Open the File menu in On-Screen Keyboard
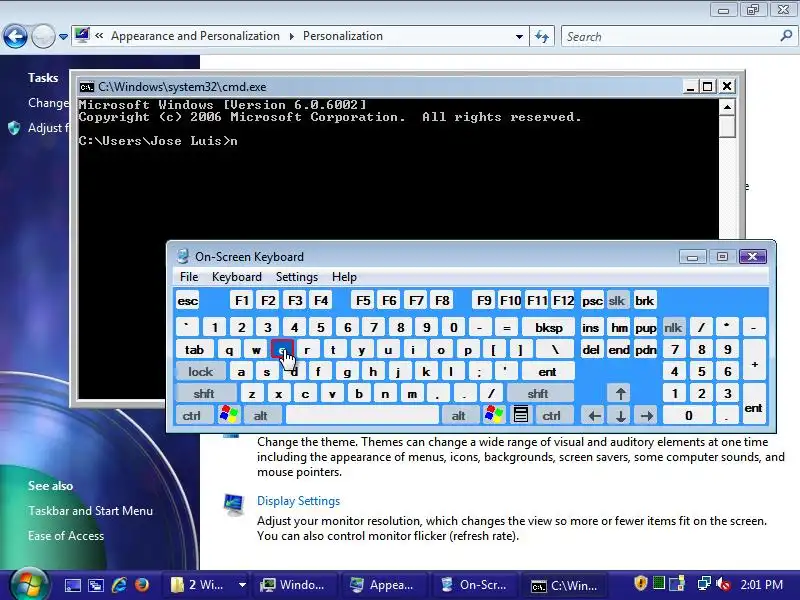Viewport: 800px width, 600px height. tap(189, 277)
